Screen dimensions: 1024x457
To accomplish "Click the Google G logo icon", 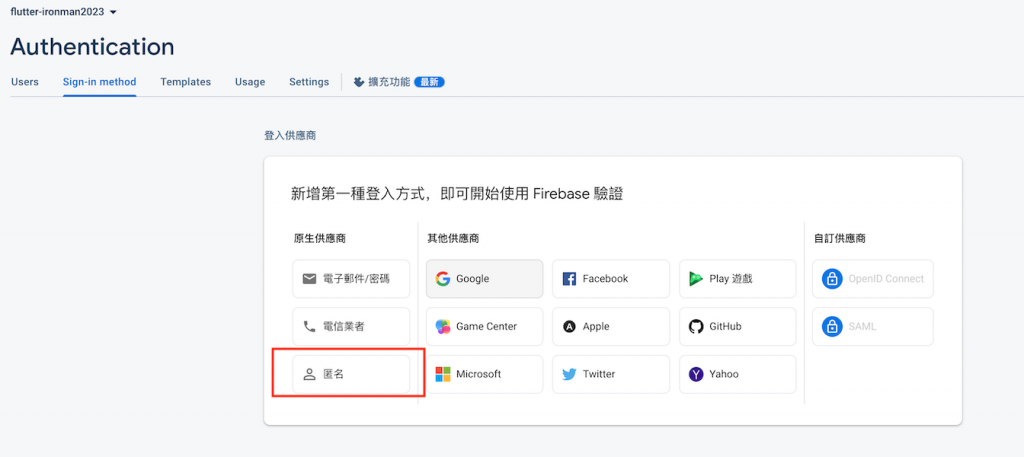I will [443, 279].
